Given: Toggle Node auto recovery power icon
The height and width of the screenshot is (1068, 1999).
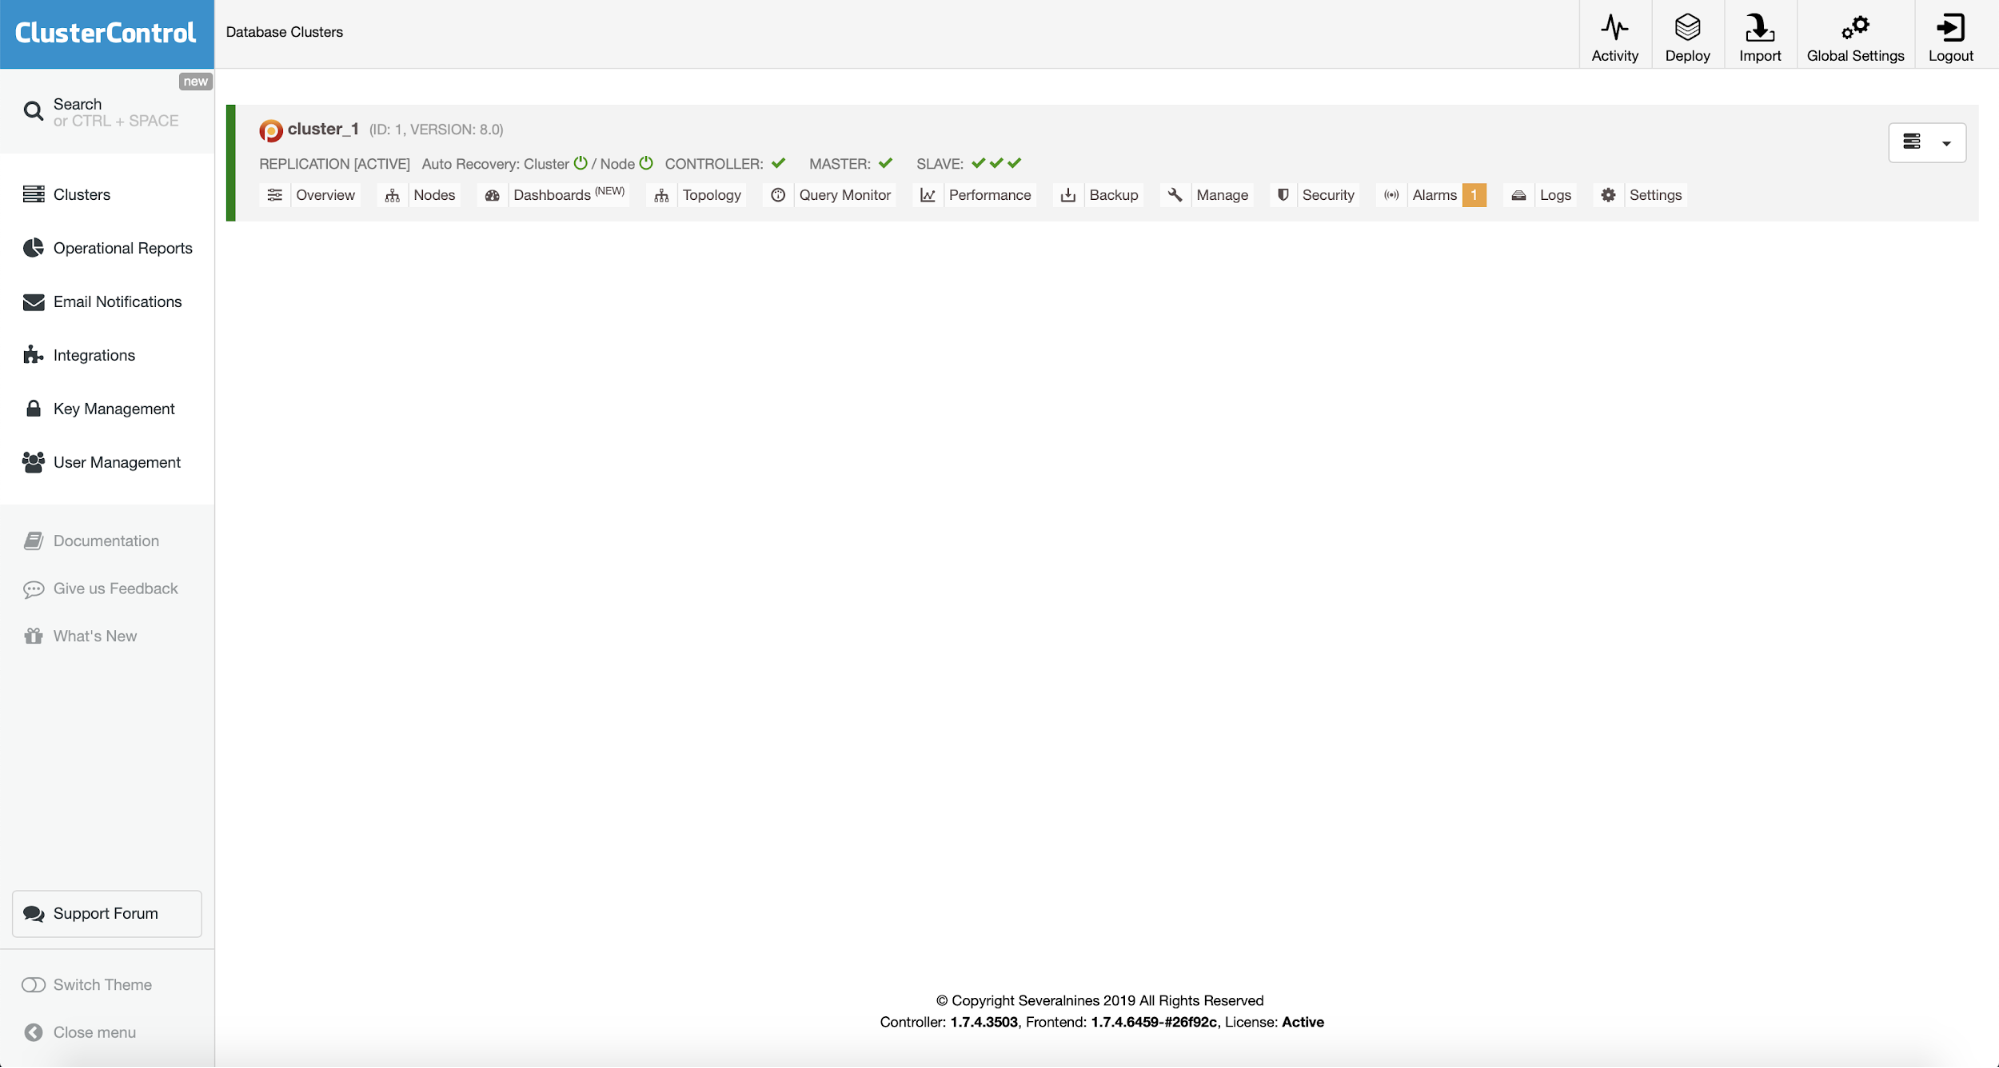Looking at the screenshot, I should click(646, 163).
